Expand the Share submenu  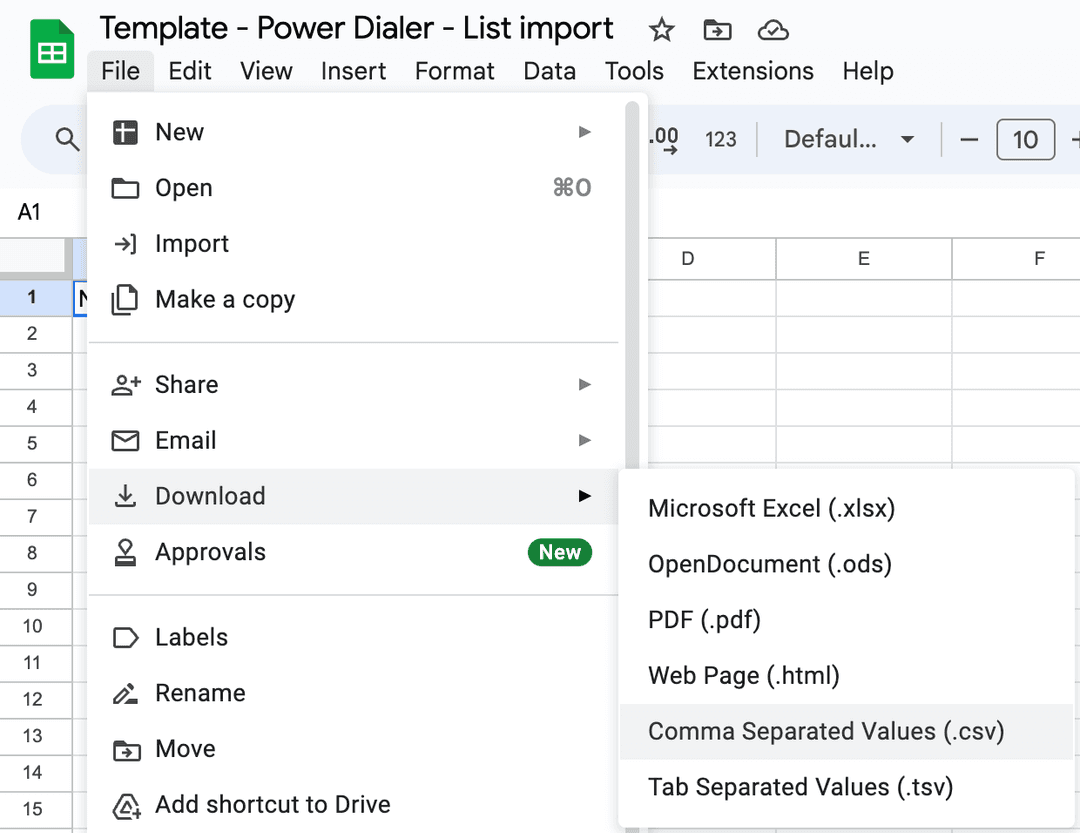pos(585,385)
